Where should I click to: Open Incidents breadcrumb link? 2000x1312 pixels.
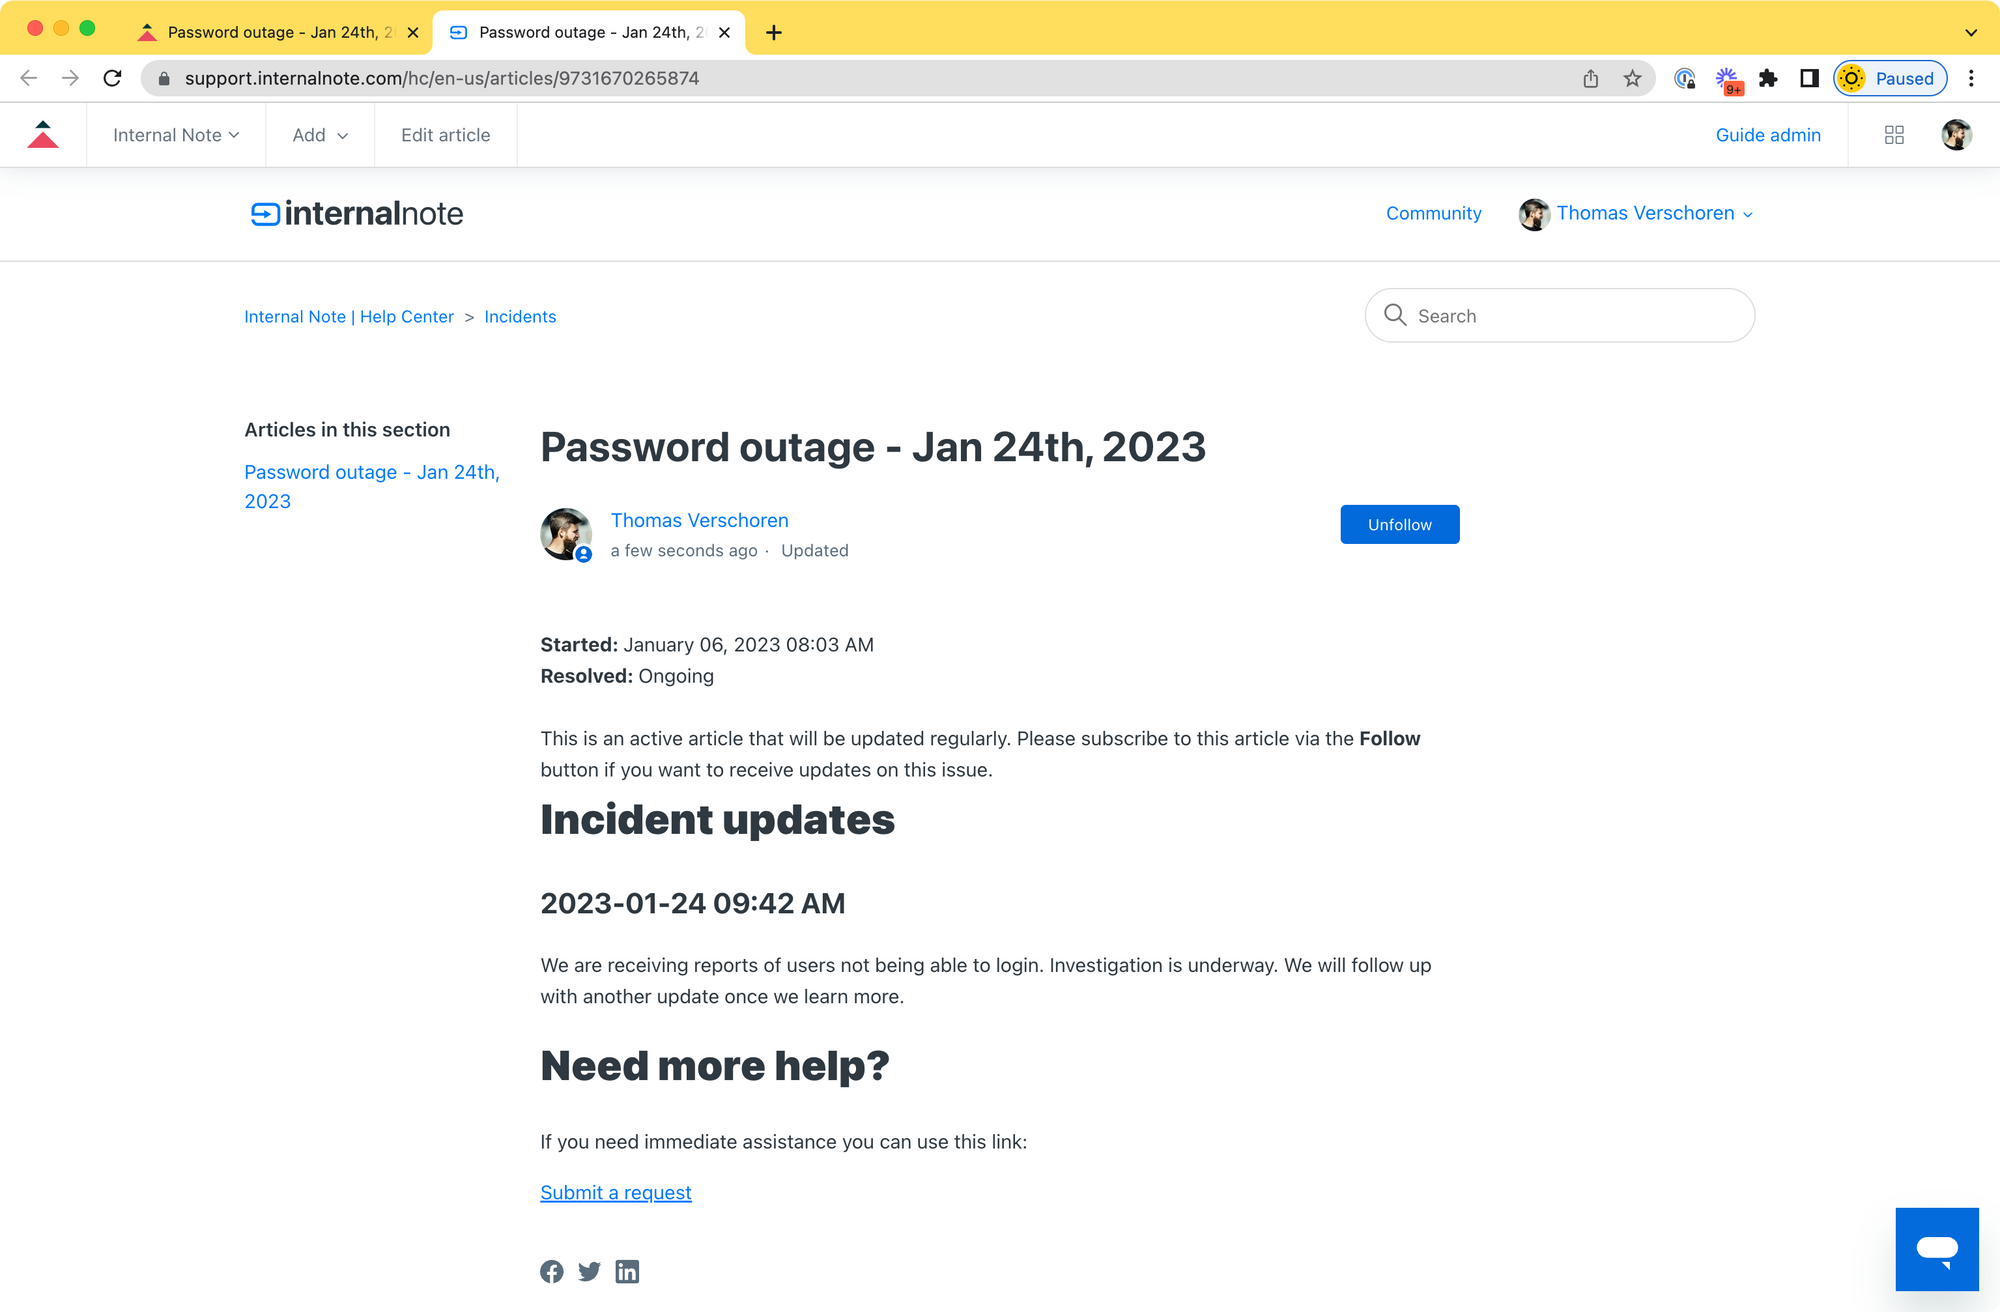[x=520, y=316]
